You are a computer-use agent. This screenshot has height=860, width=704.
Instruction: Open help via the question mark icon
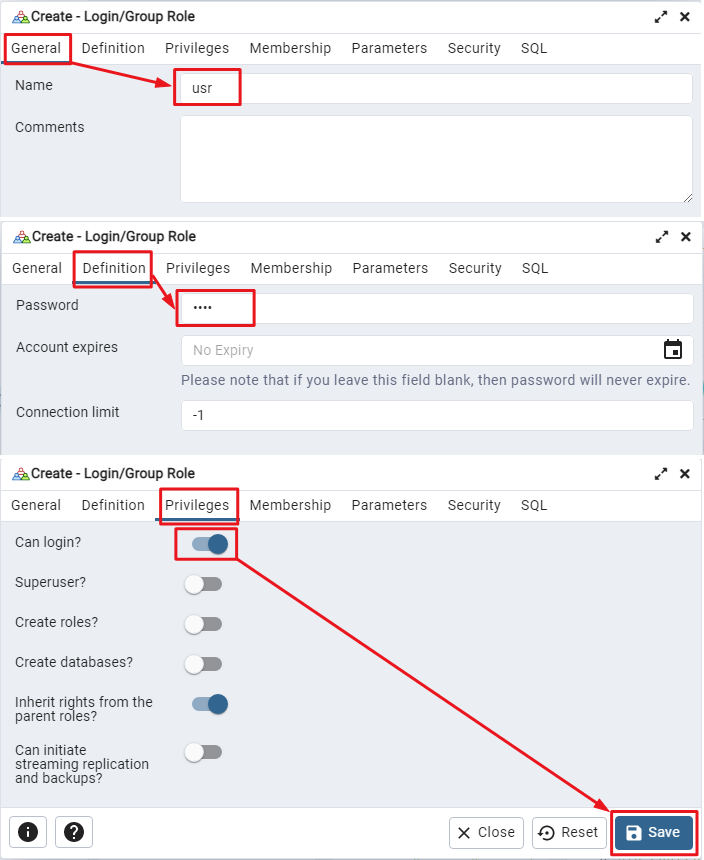74,832
